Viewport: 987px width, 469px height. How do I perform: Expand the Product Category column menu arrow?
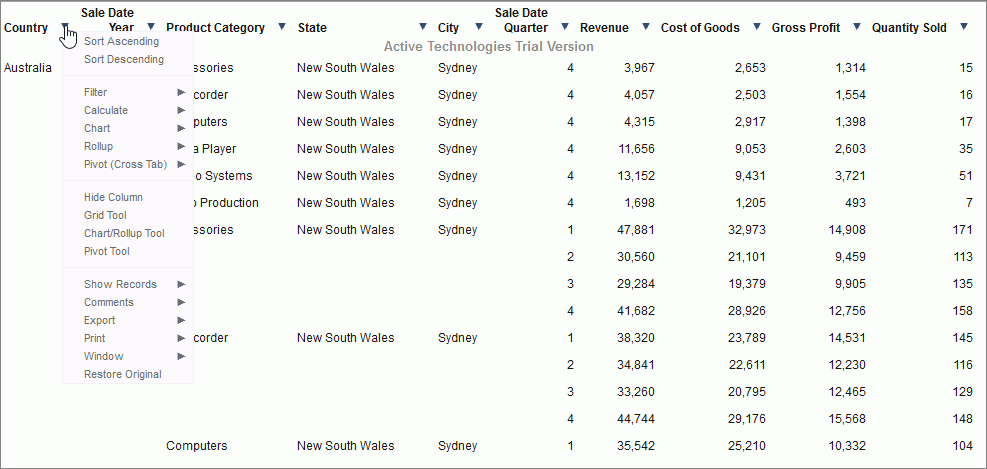point(281,27)
